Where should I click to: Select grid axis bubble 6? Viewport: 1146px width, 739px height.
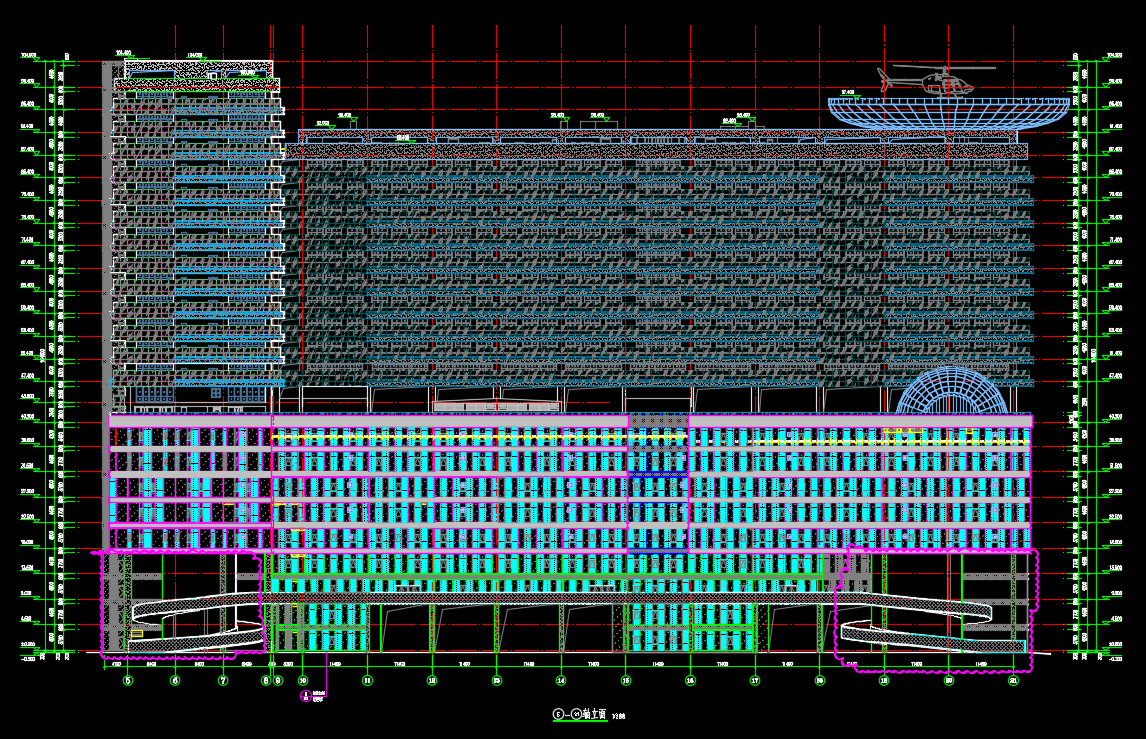175,681
